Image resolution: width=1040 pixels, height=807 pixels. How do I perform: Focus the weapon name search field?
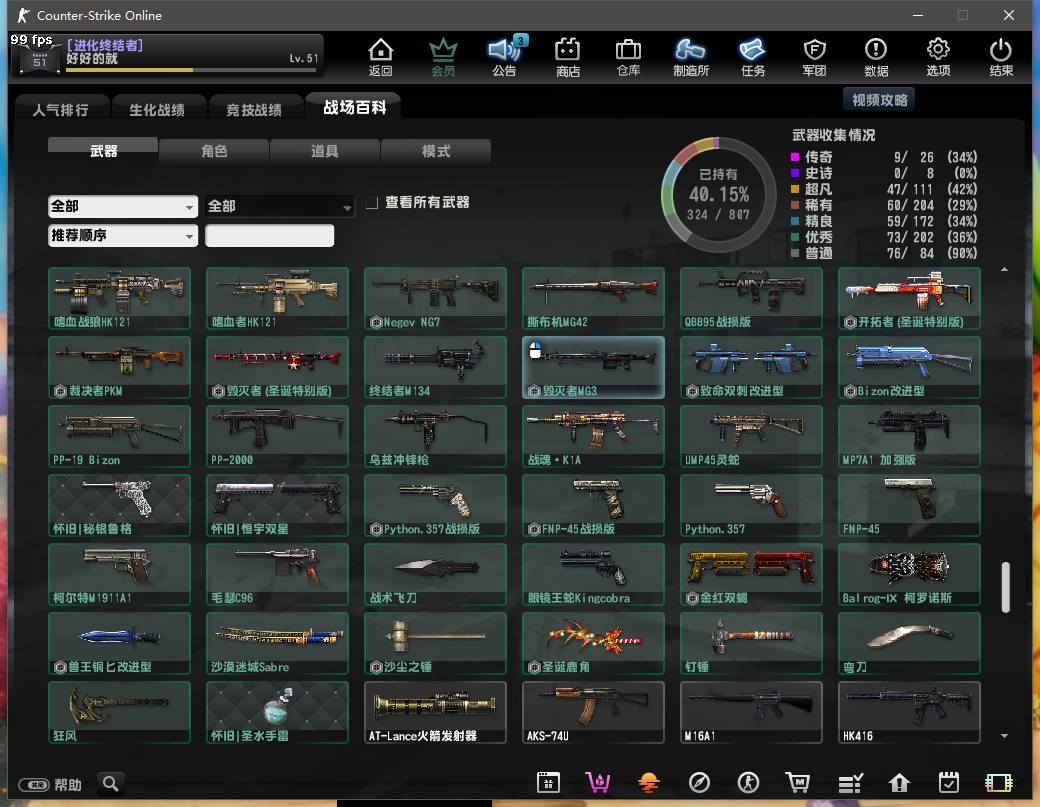(x=269, y=236)
